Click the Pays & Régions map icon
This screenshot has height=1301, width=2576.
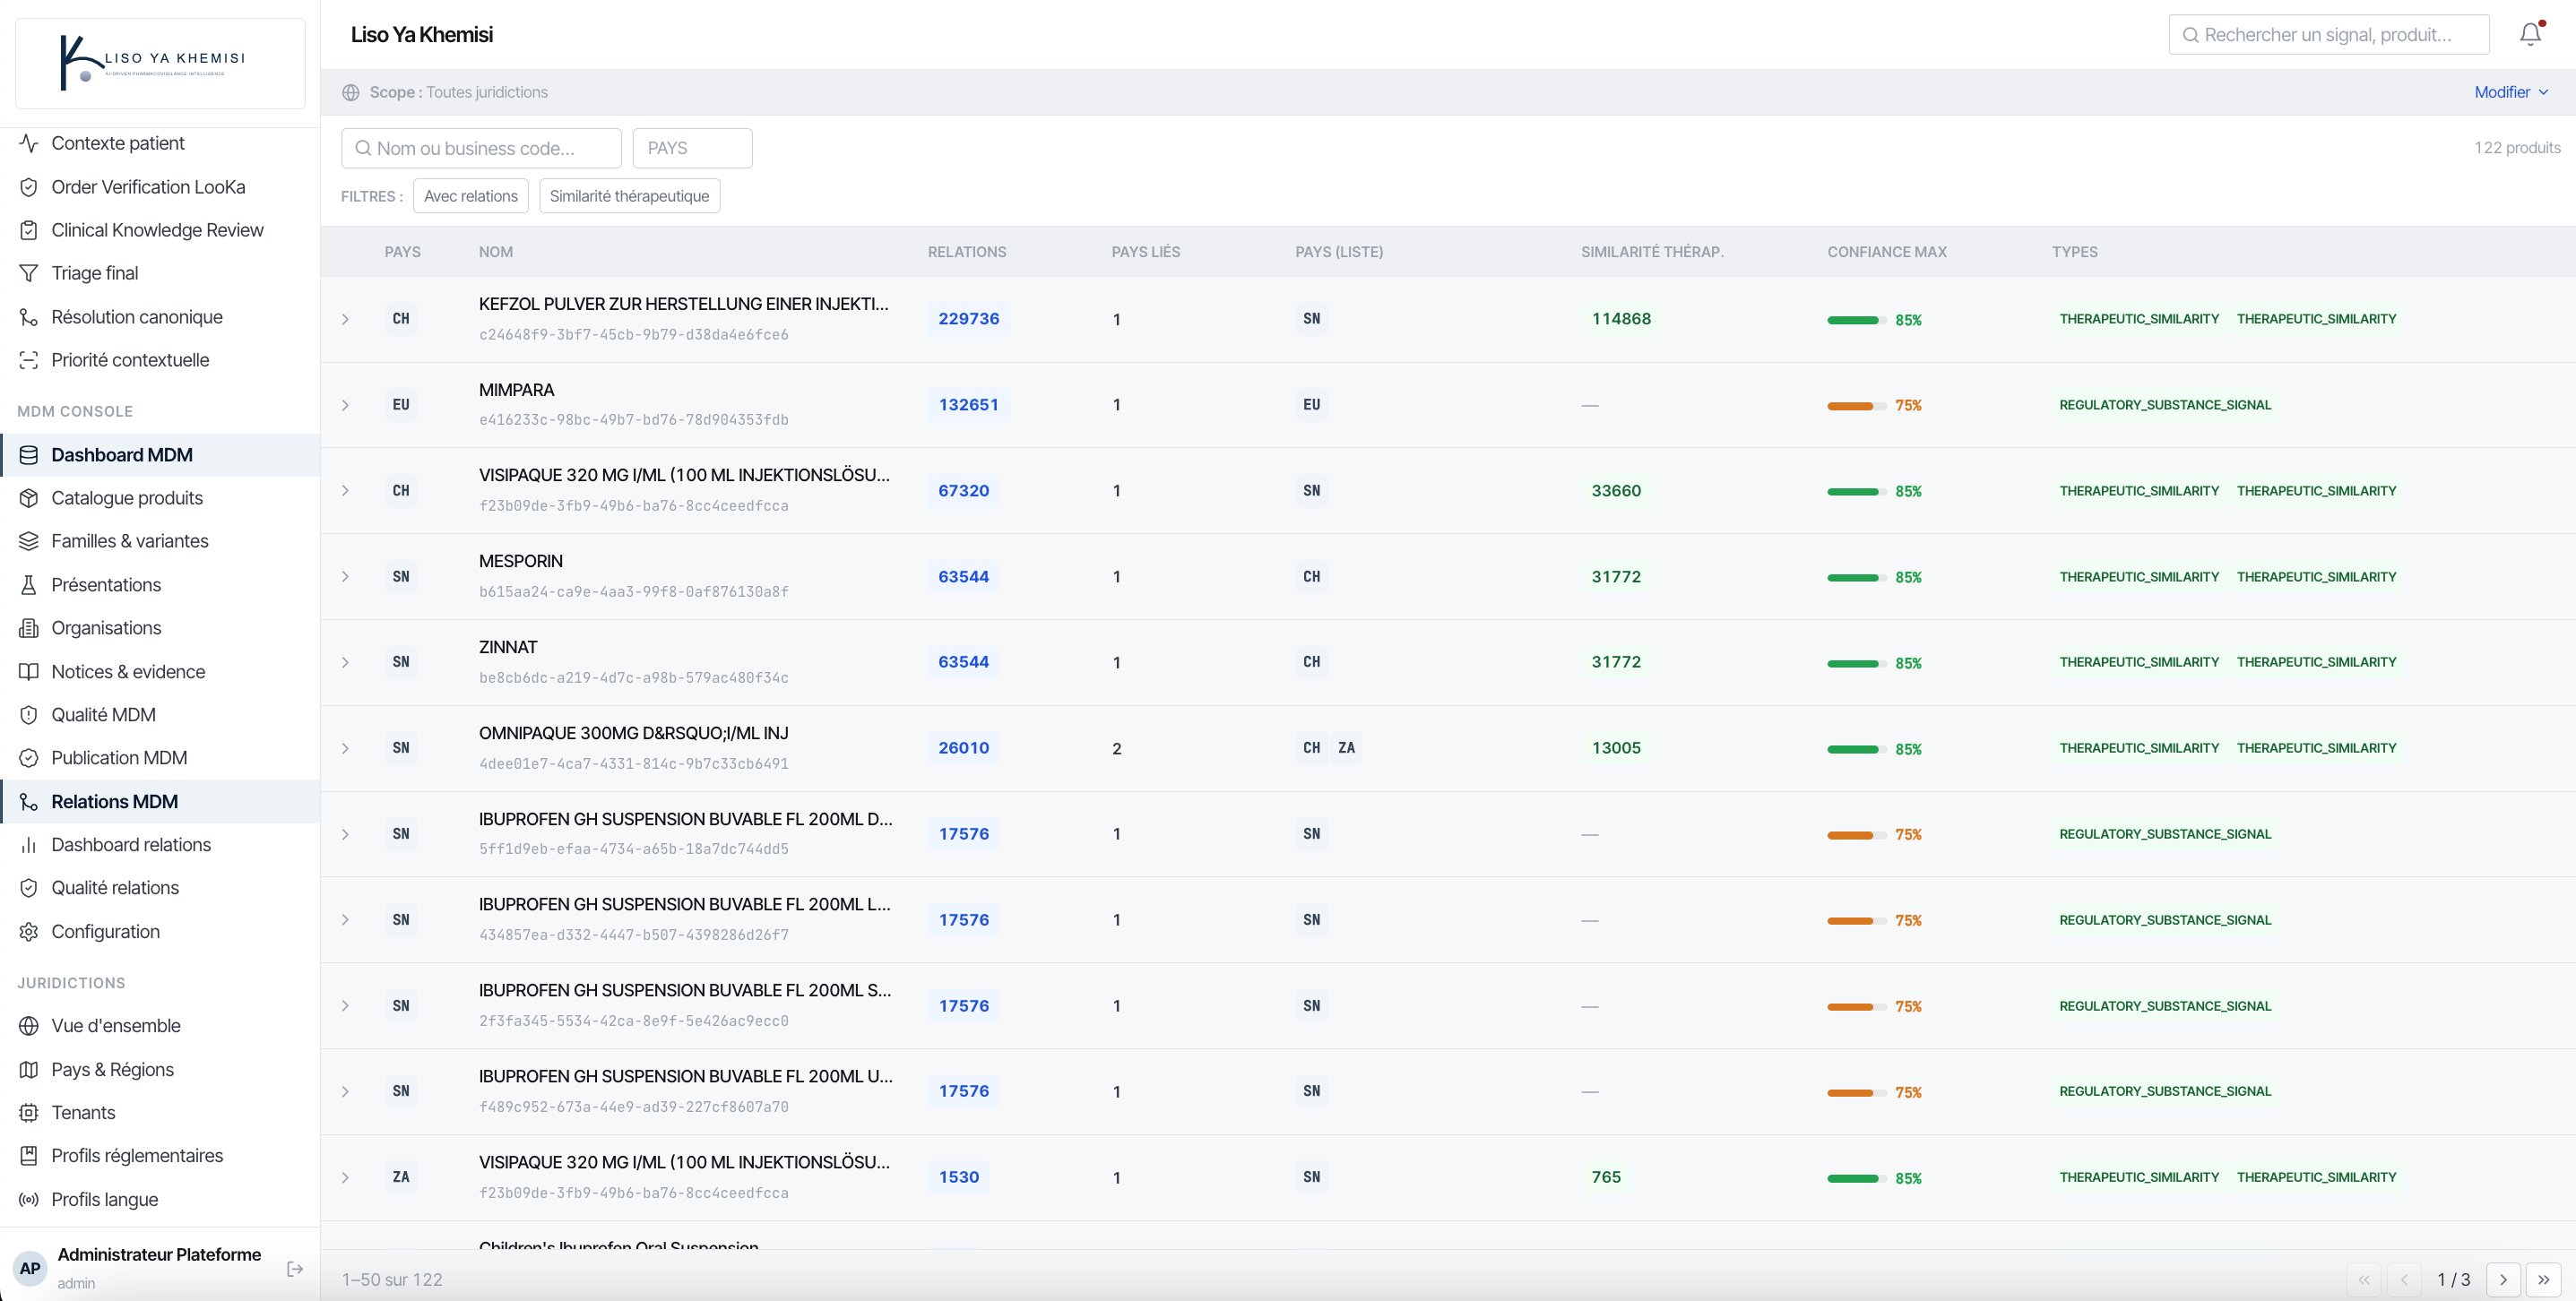click(29, 1070)
